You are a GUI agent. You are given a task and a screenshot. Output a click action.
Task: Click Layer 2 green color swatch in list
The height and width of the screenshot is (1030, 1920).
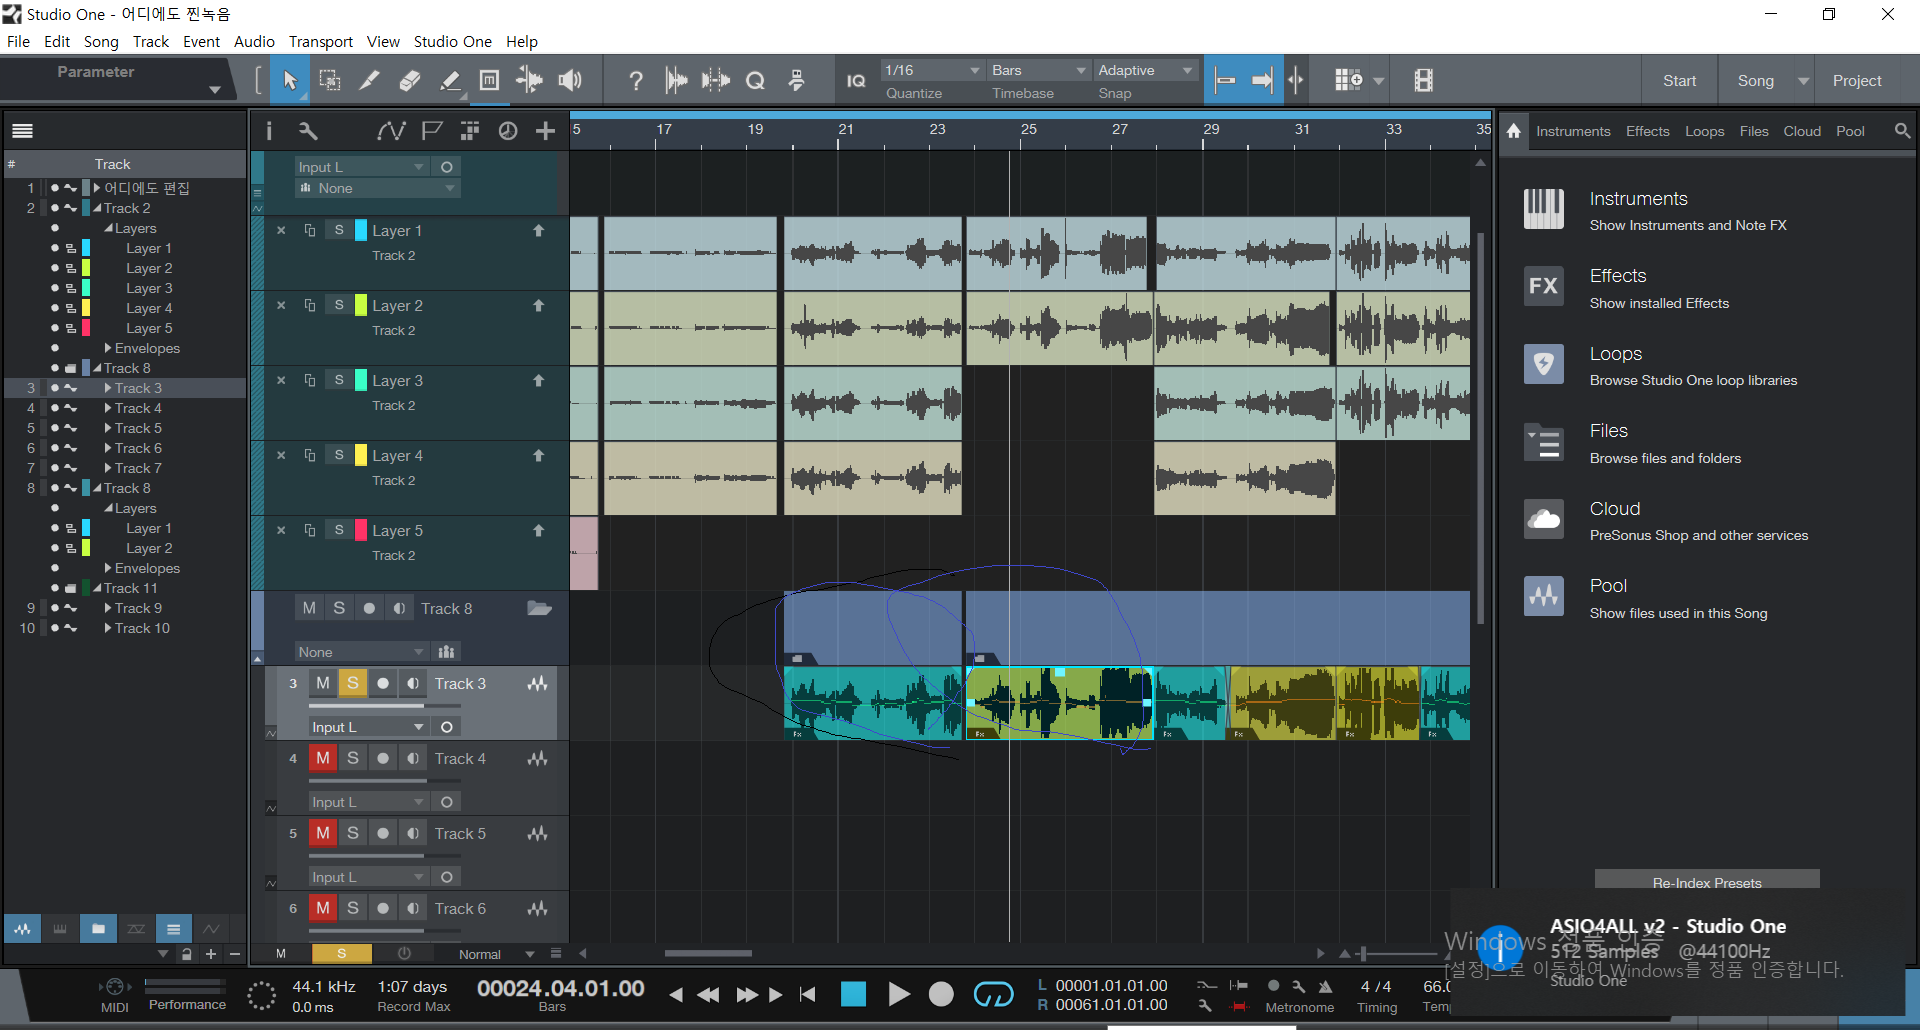click(x=87, y=268)
